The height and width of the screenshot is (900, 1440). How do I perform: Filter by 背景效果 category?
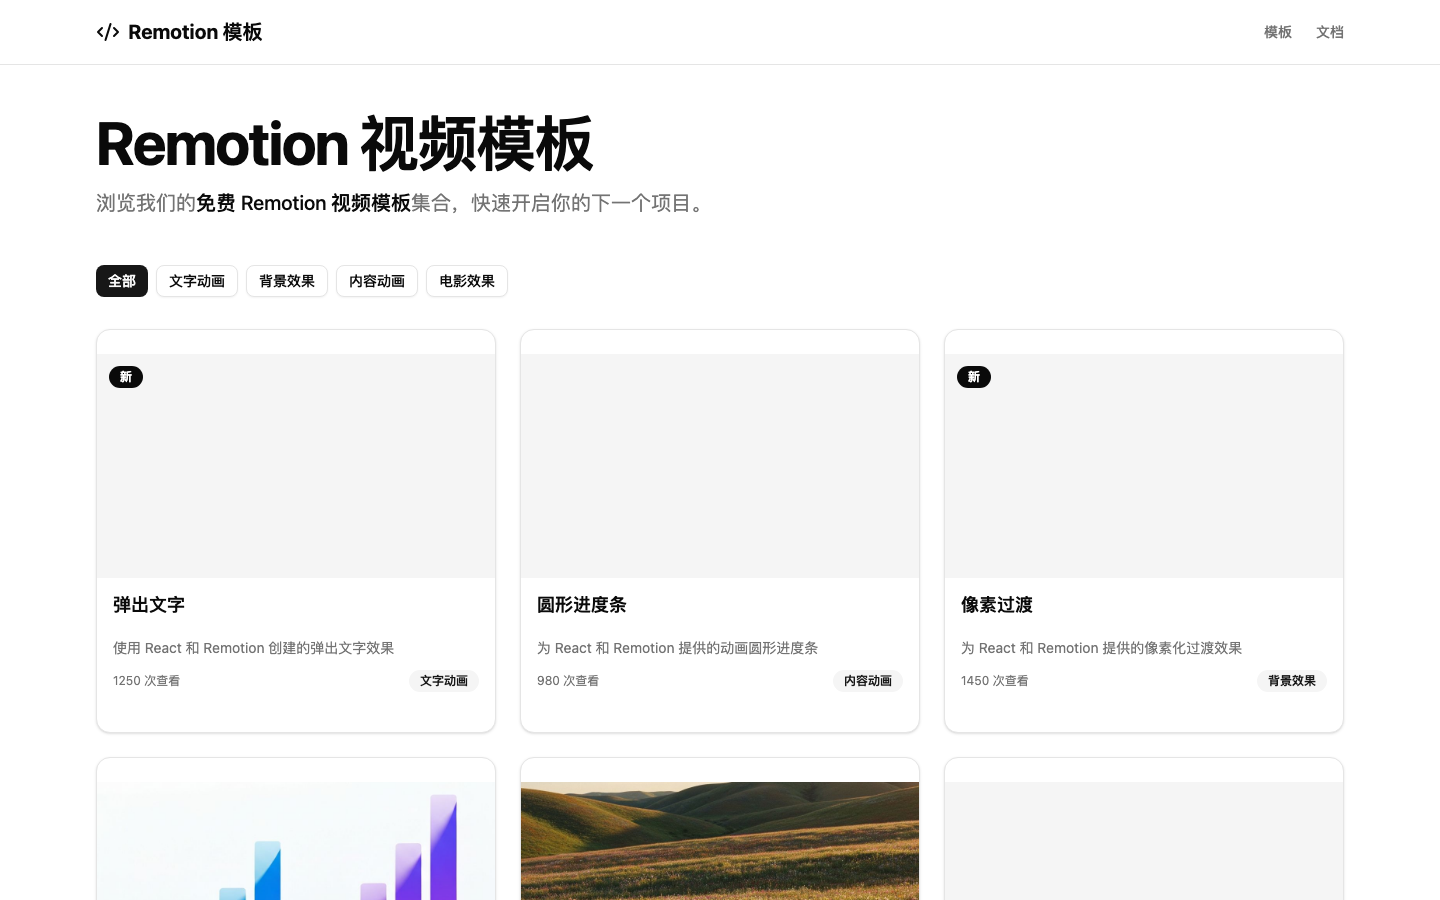coord(287,281)
